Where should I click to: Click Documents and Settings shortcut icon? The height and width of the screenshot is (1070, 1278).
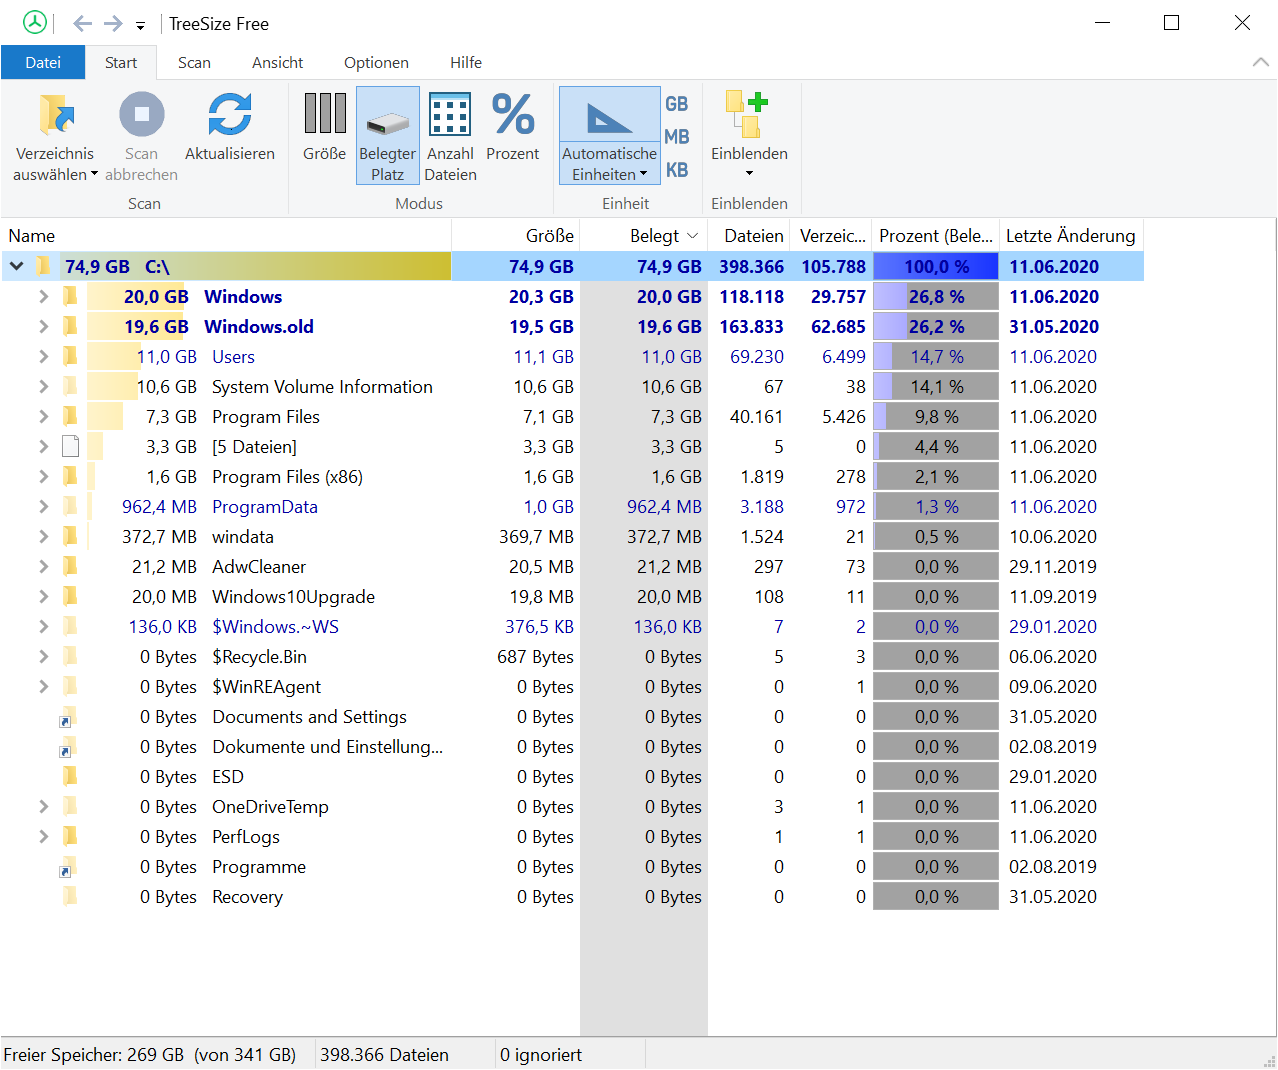click(x=68, y=717)
